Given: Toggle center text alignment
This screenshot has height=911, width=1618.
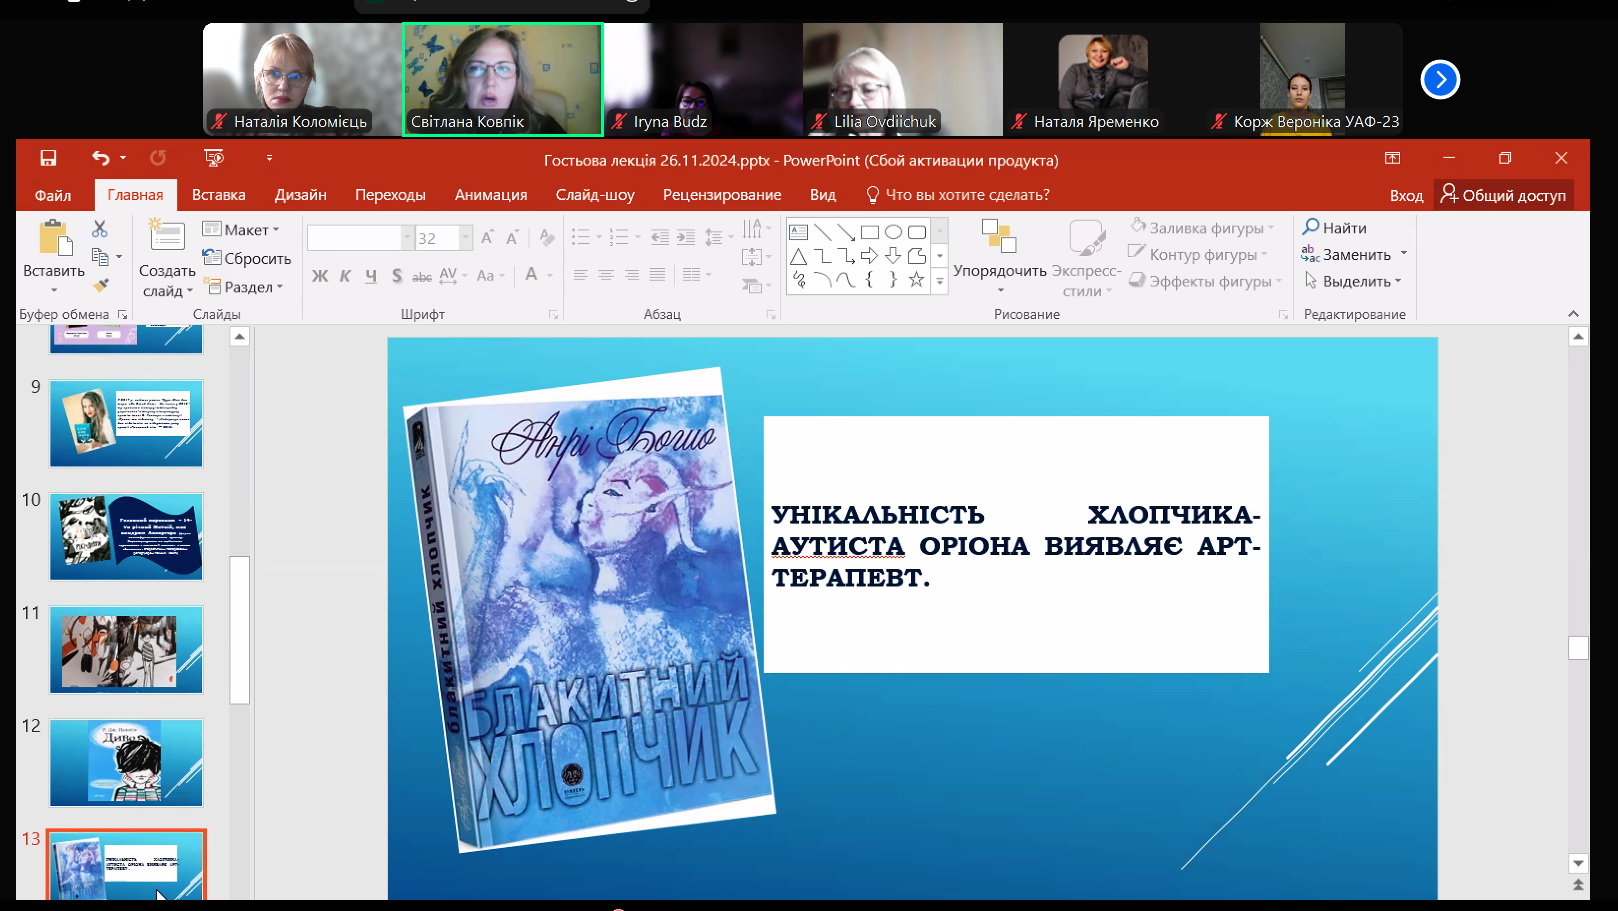Looking at the screenshot, I should click(x=606, y=274).
